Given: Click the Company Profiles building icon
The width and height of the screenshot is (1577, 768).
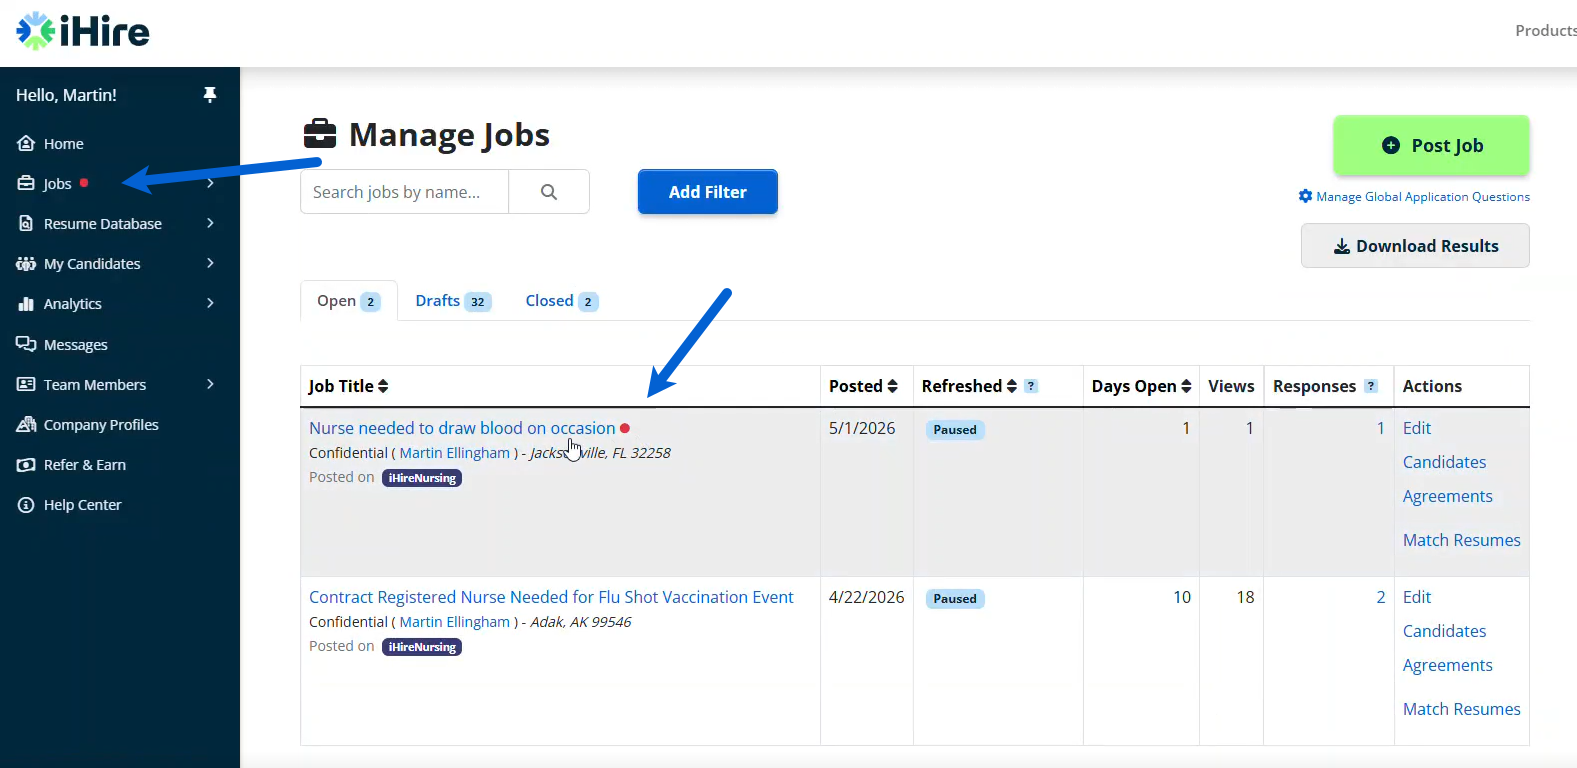Looking at the screenshot, I should click(26, 425).
